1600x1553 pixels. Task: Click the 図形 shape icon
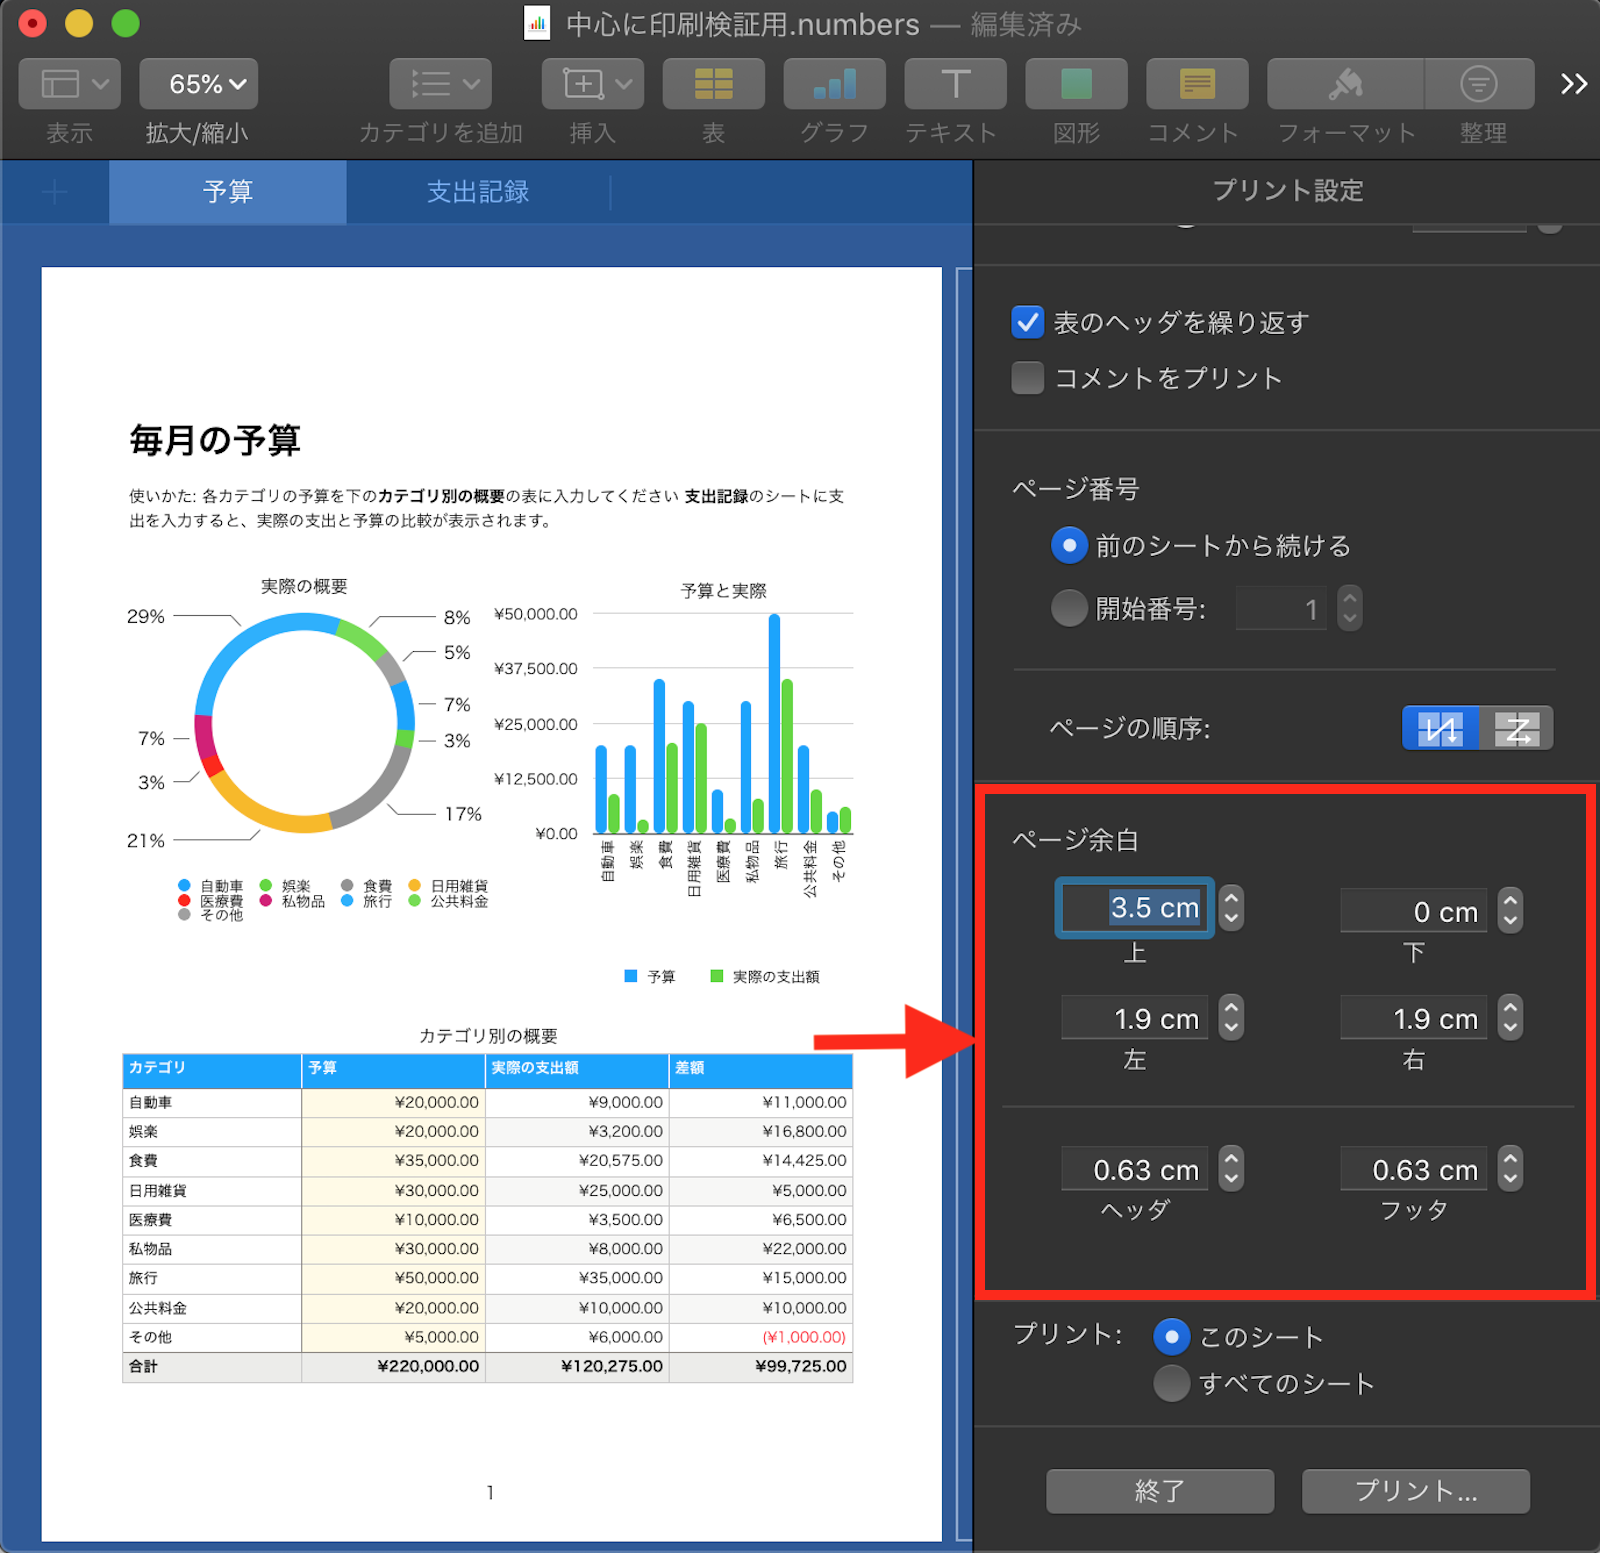(x=1076, y=84)
